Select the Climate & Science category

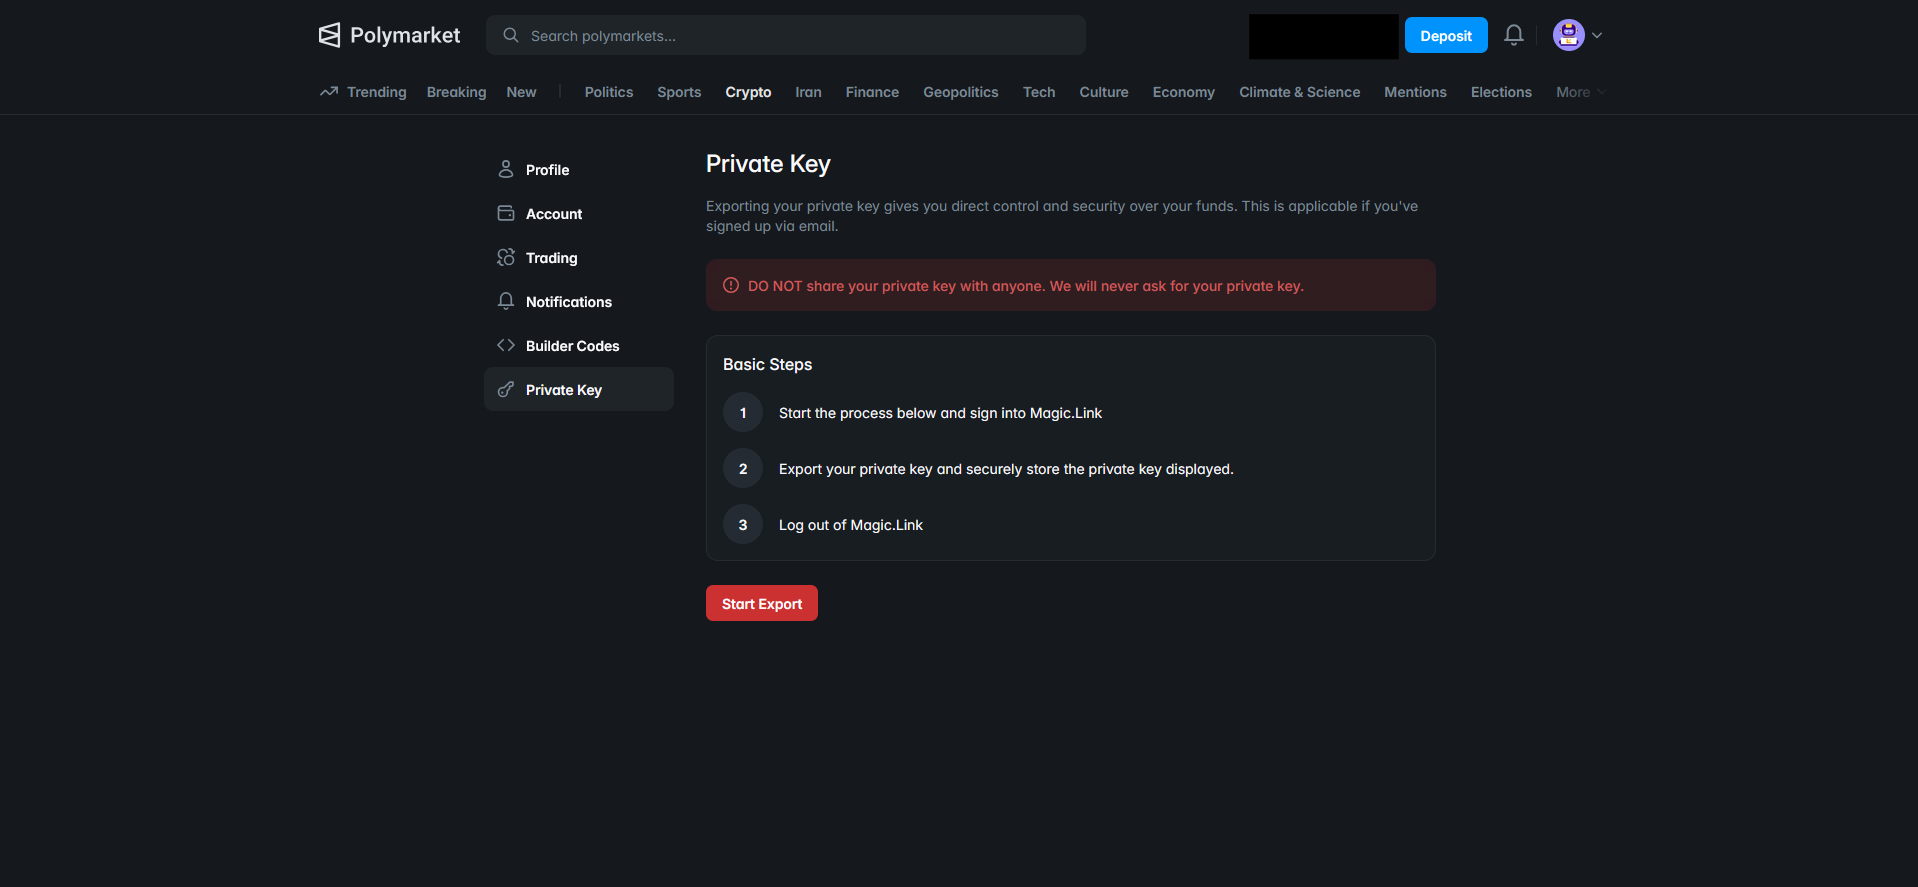(1299, 91)
